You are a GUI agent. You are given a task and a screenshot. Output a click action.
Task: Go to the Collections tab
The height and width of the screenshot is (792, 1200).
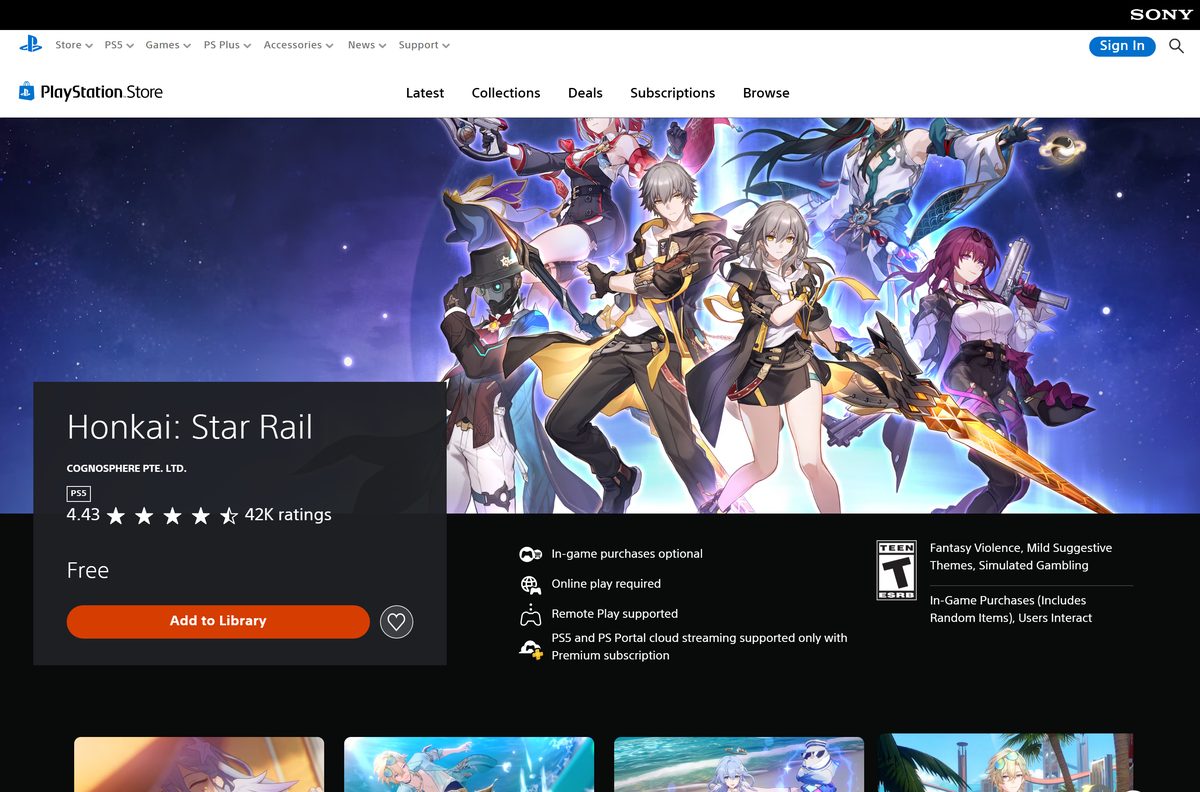click(506, 93)
